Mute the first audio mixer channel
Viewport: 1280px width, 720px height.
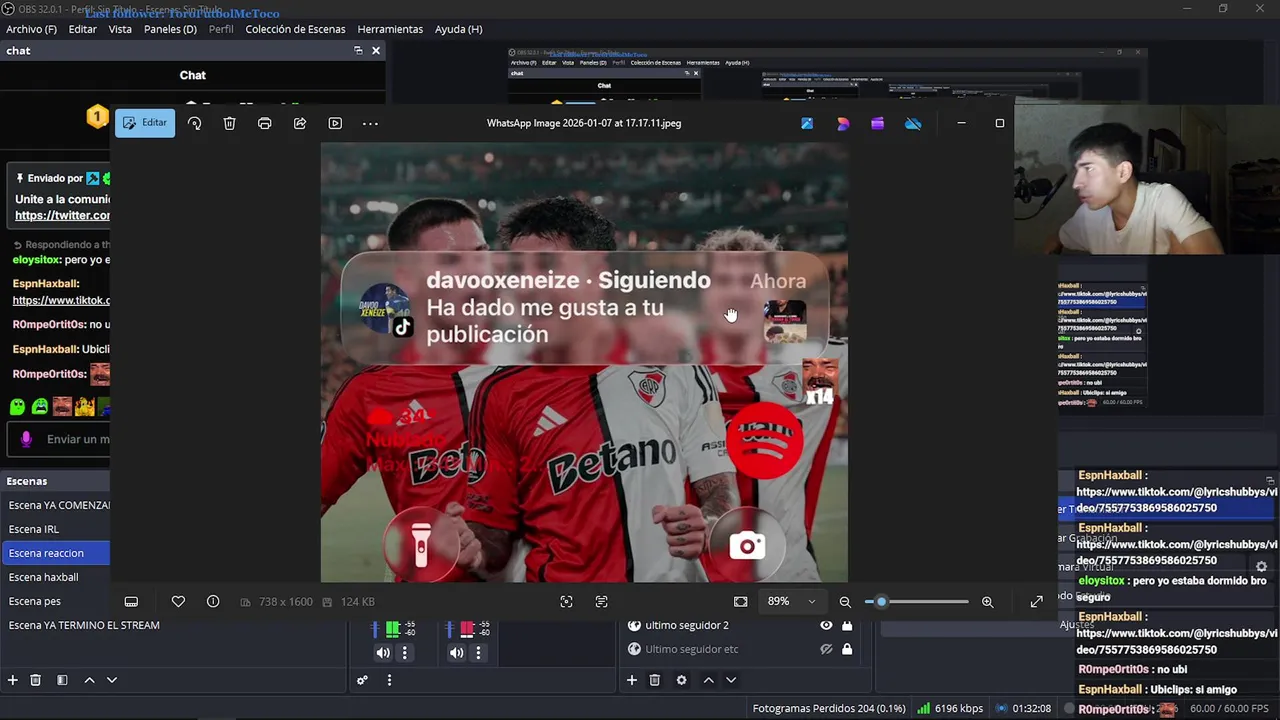point(383,653)
